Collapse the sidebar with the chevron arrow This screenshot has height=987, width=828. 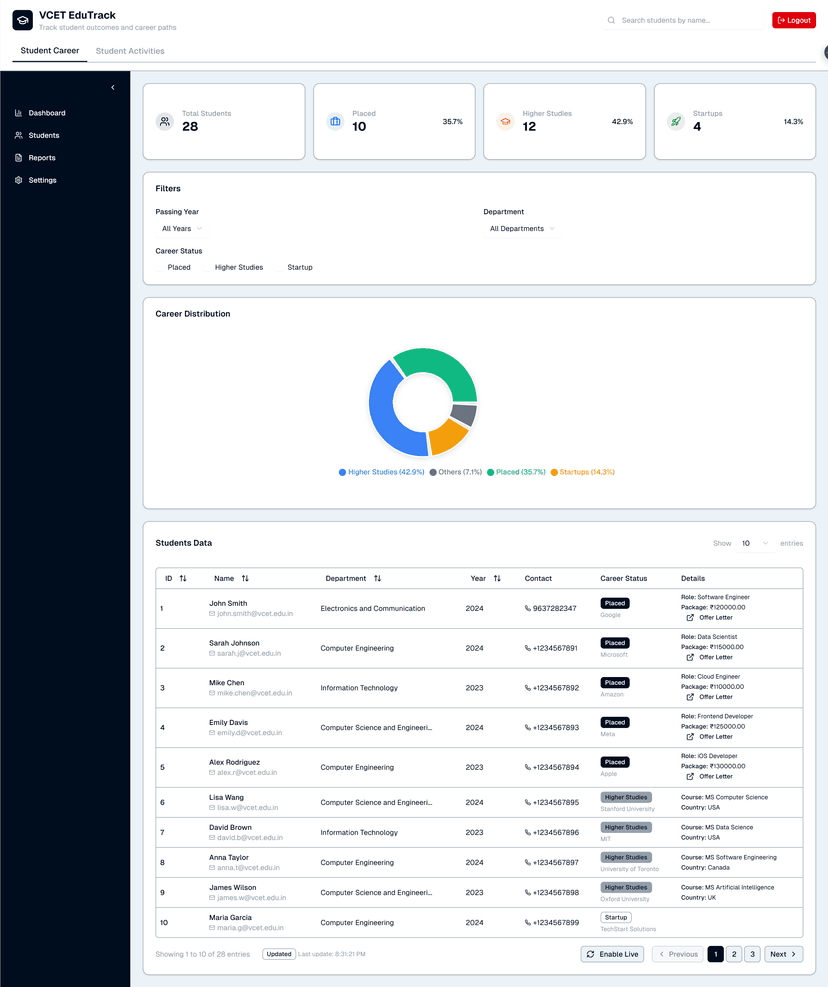(112, 88)
